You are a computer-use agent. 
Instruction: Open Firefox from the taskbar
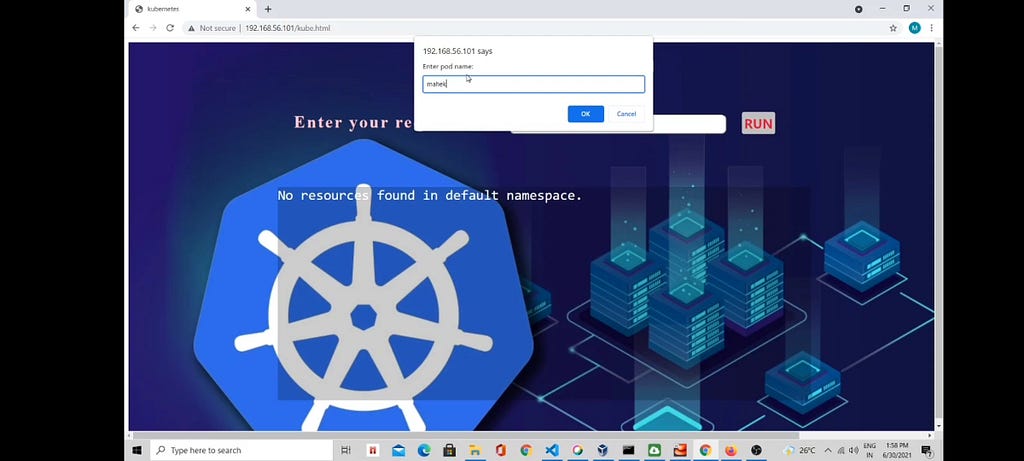coord(731,450)
